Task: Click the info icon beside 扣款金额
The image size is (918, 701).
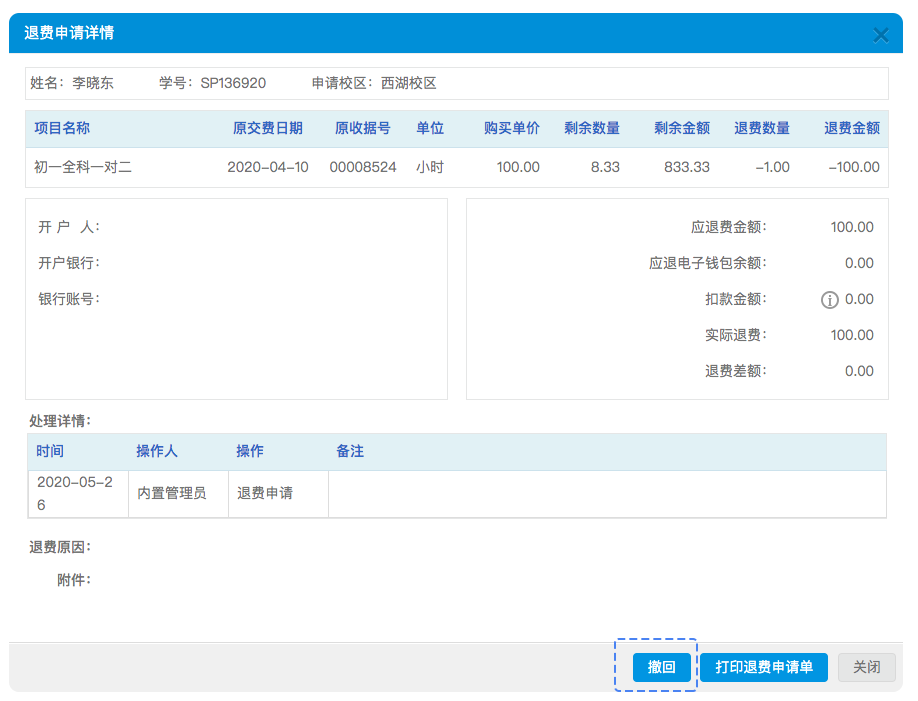Action: click(829, 300)
